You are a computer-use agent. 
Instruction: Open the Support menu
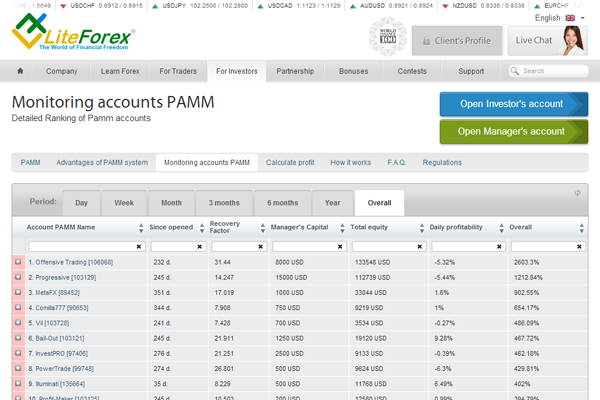click(x=471, y=71)
